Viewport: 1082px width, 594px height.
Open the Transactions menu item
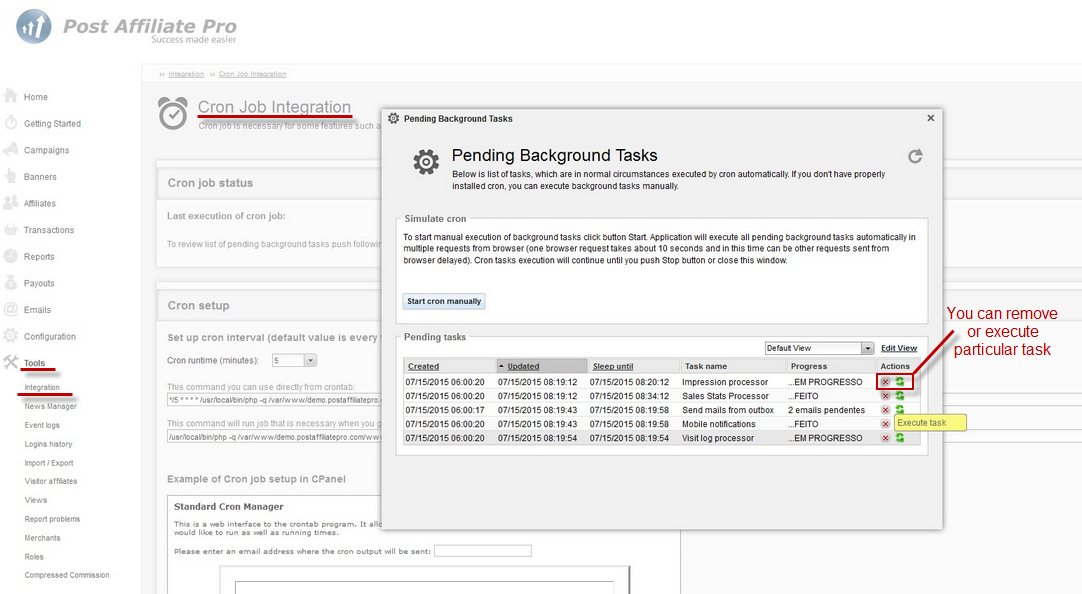click(48, 230)
